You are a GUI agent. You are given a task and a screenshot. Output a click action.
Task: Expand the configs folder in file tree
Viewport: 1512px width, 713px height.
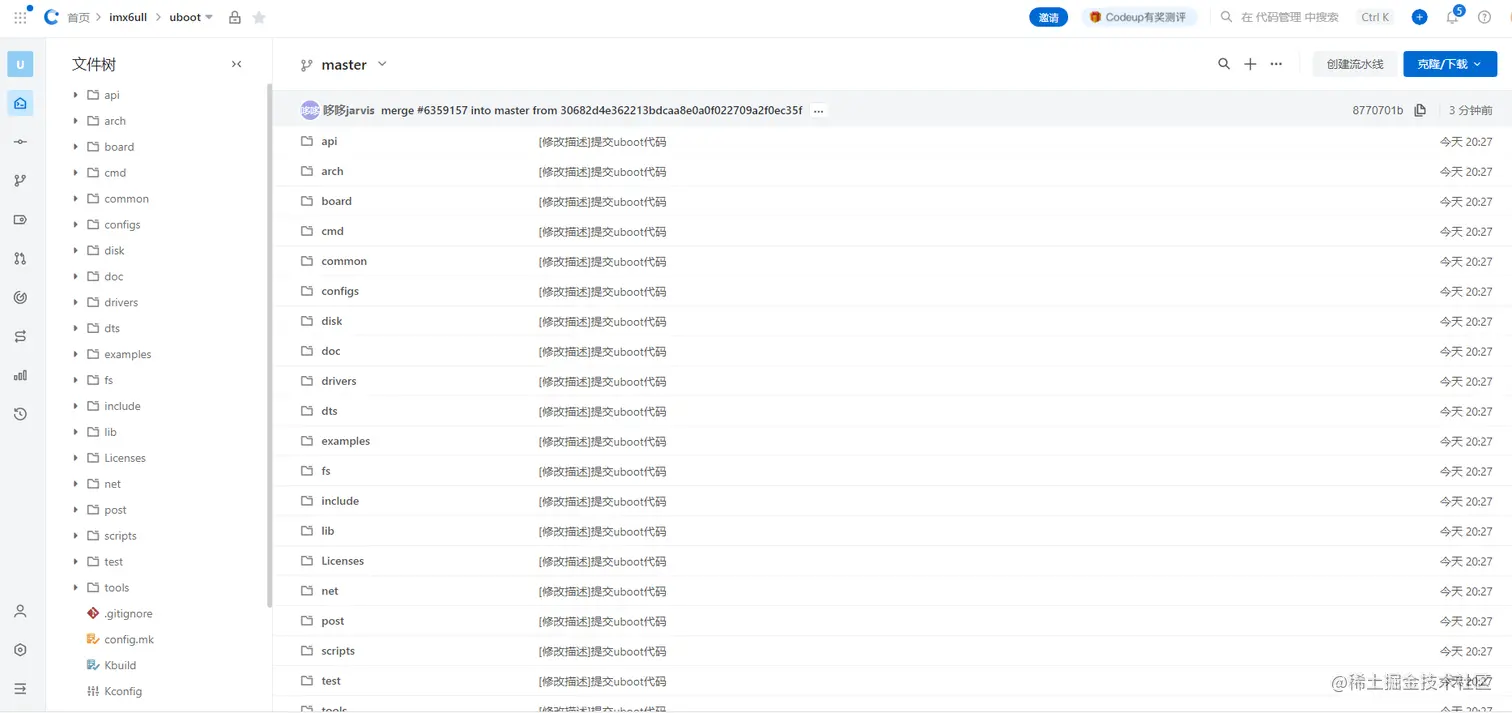pos(76,225)
